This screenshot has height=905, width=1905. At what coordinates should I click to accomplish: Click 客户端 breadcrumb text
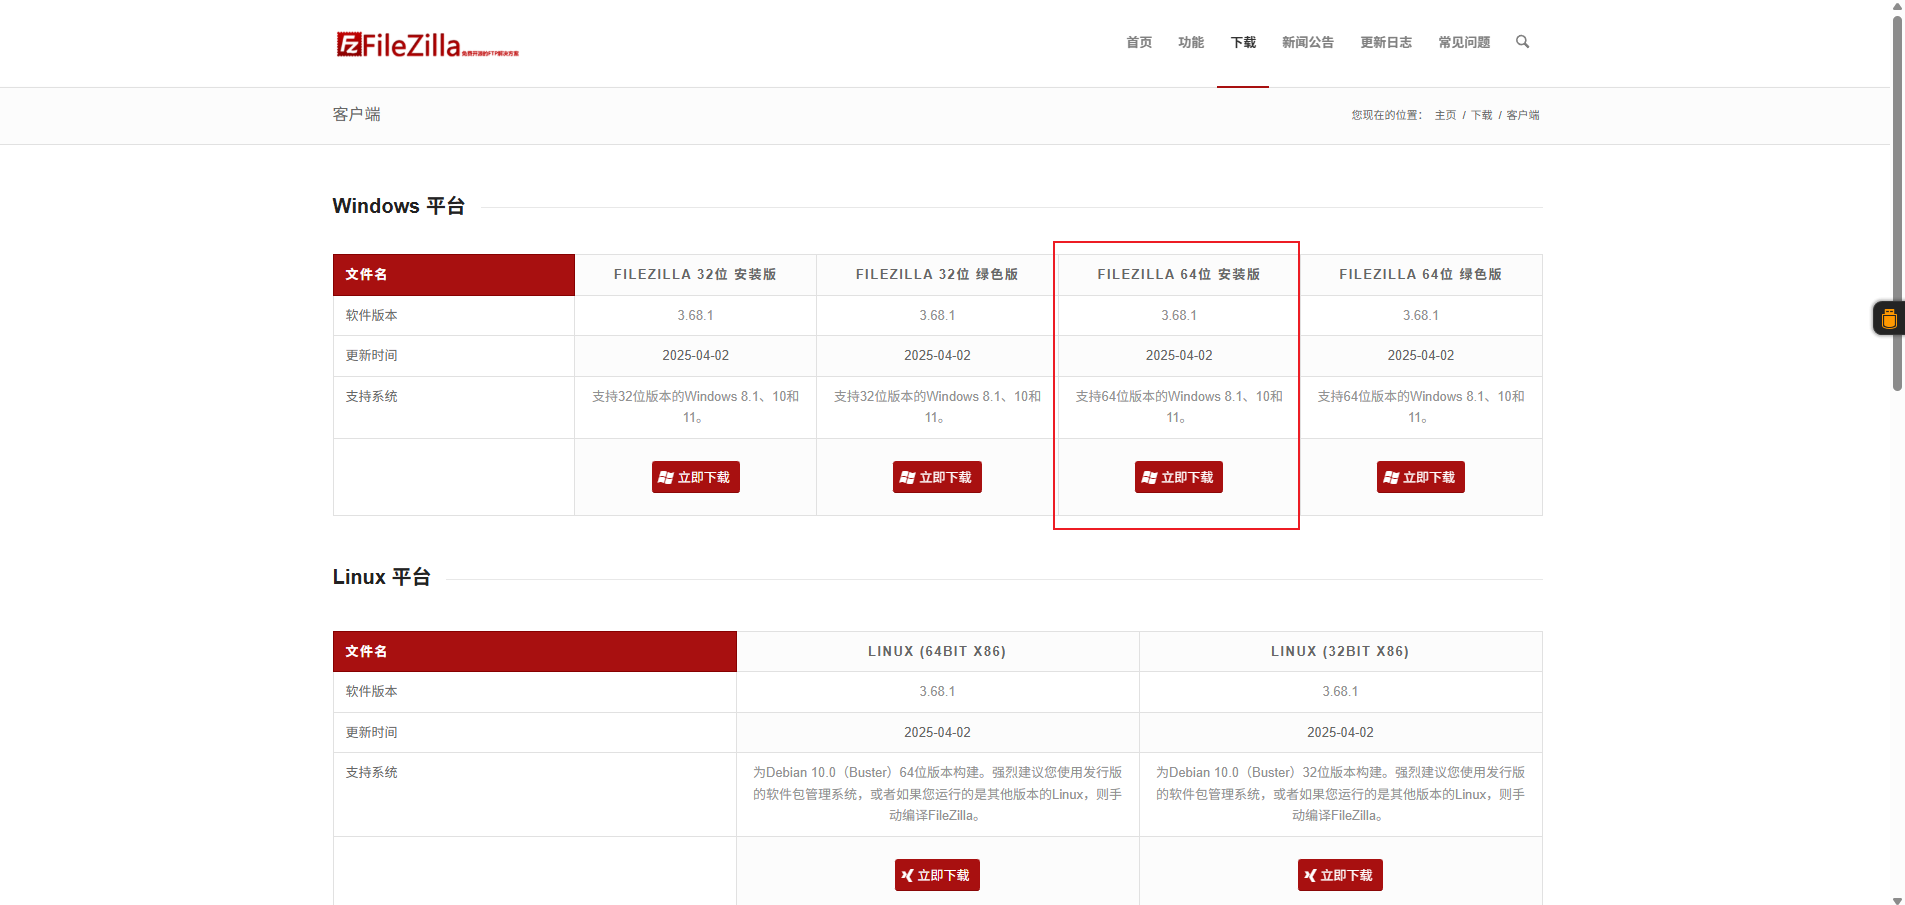tap(1523, 115)
